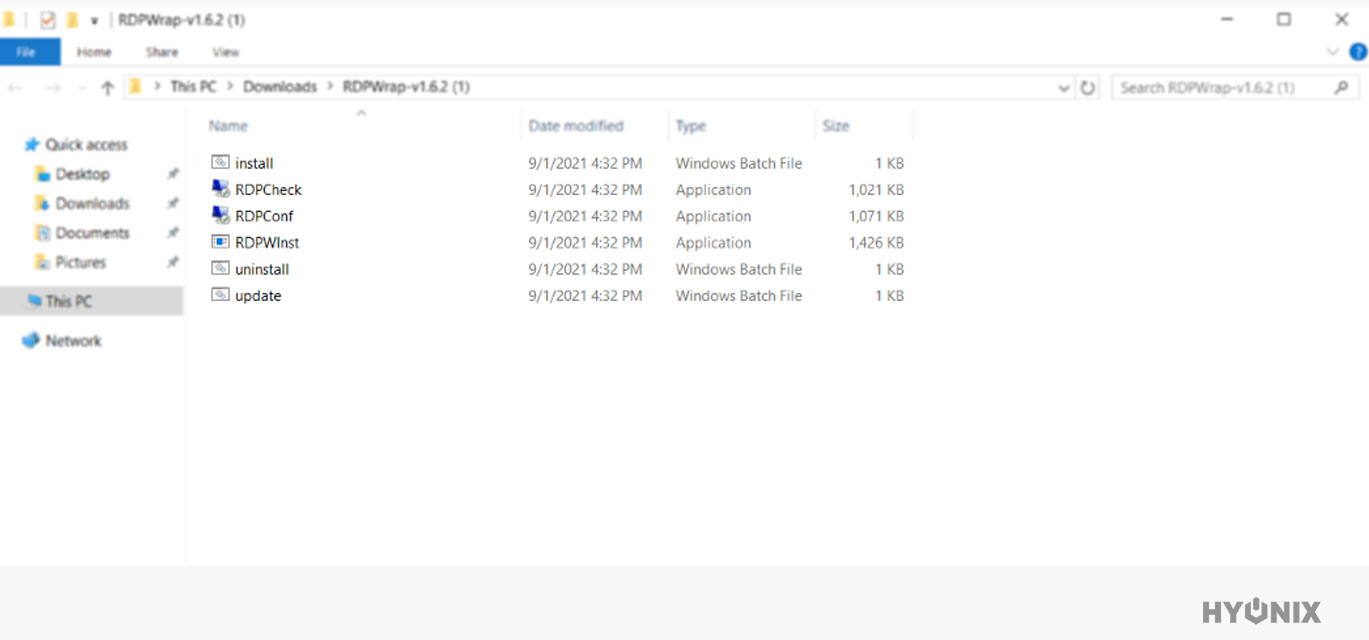Screen dimensions: 1369x640
Task: Open the Help question mark icon
Action: pyautogui.click(x=1358, y=52)
